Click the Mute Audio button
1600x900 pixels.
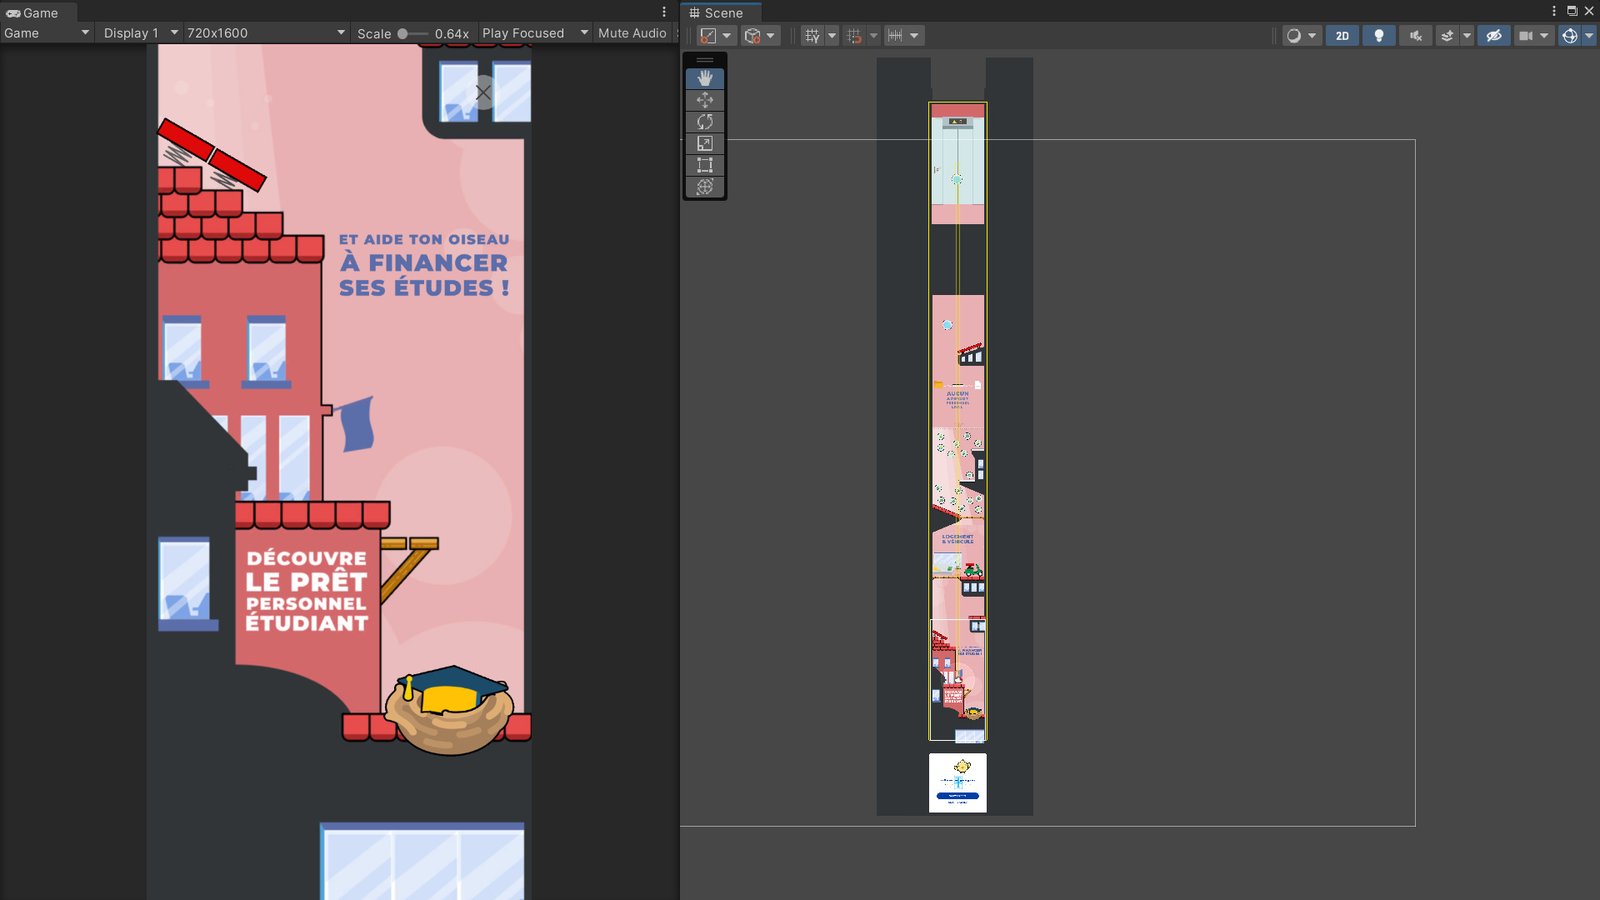(632, 33)
